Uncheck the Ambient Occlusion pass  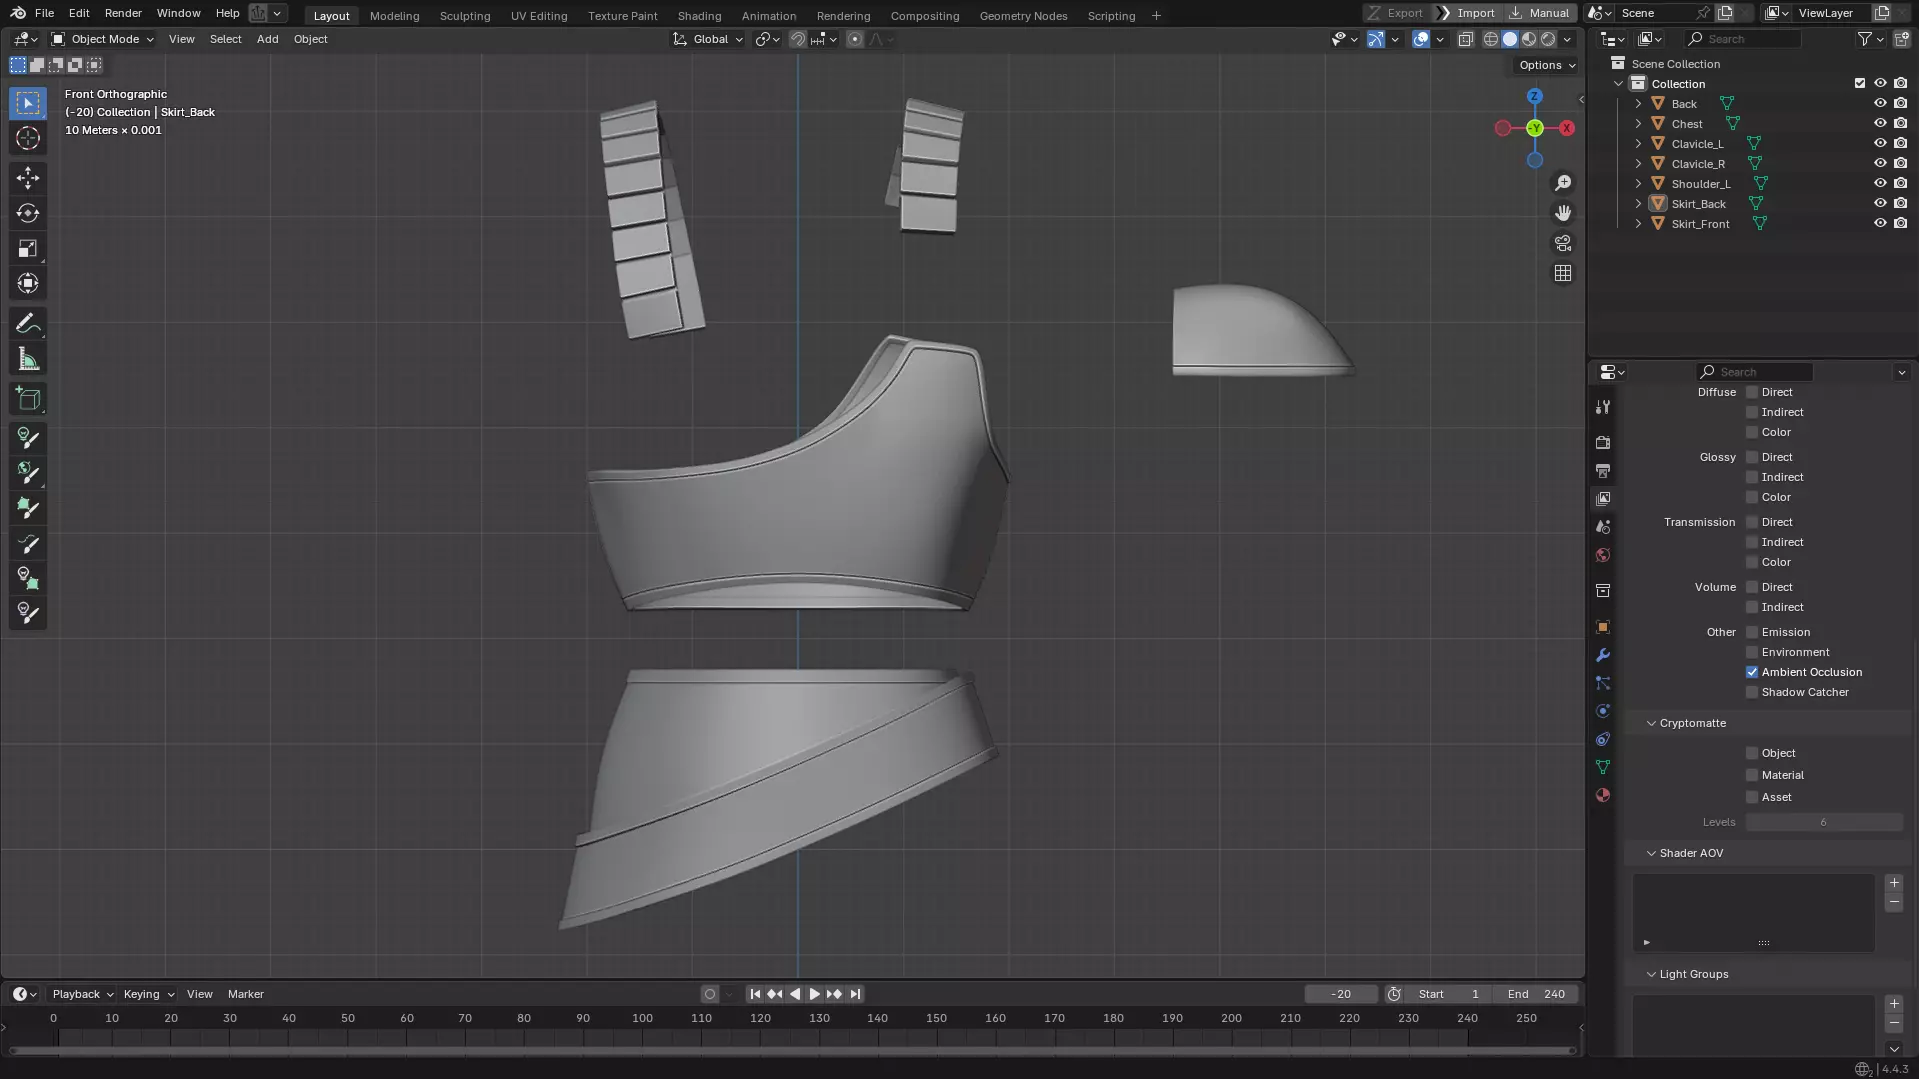click(x=1752, y=672)
